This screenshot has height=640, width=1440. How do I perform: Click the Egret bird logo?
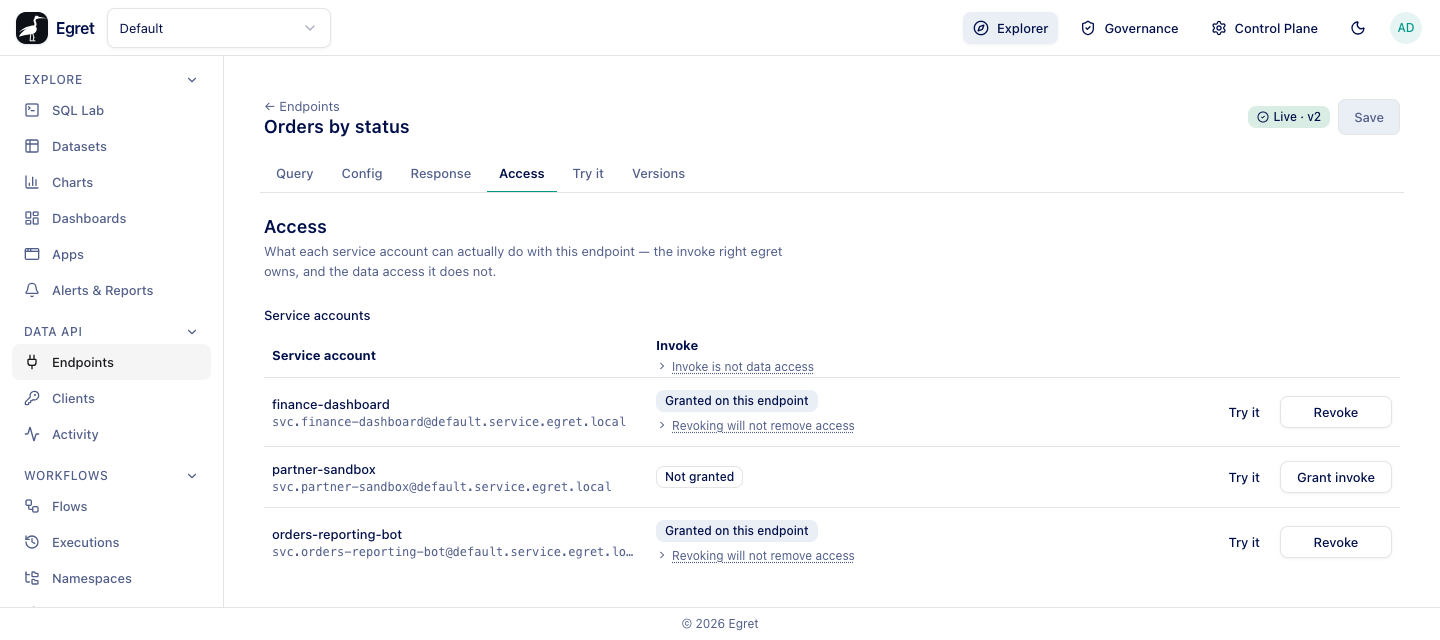32,28
